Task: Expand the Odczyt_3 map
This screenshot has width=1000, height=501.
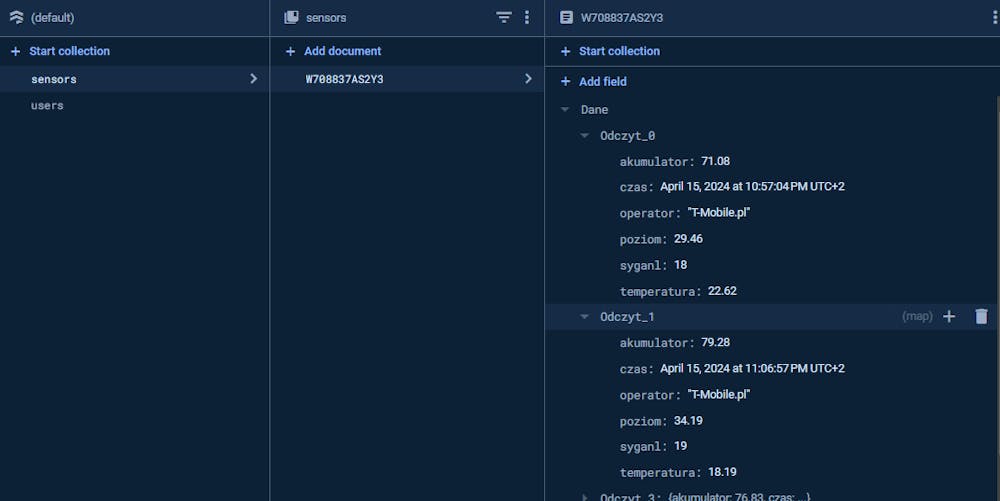Action: [584, 497]
